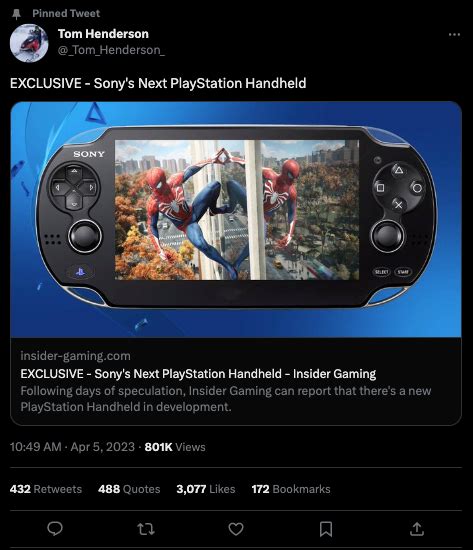View the 432 Retweets list
Viewport: 473px width, 550px height.
[x=46, y=489]
